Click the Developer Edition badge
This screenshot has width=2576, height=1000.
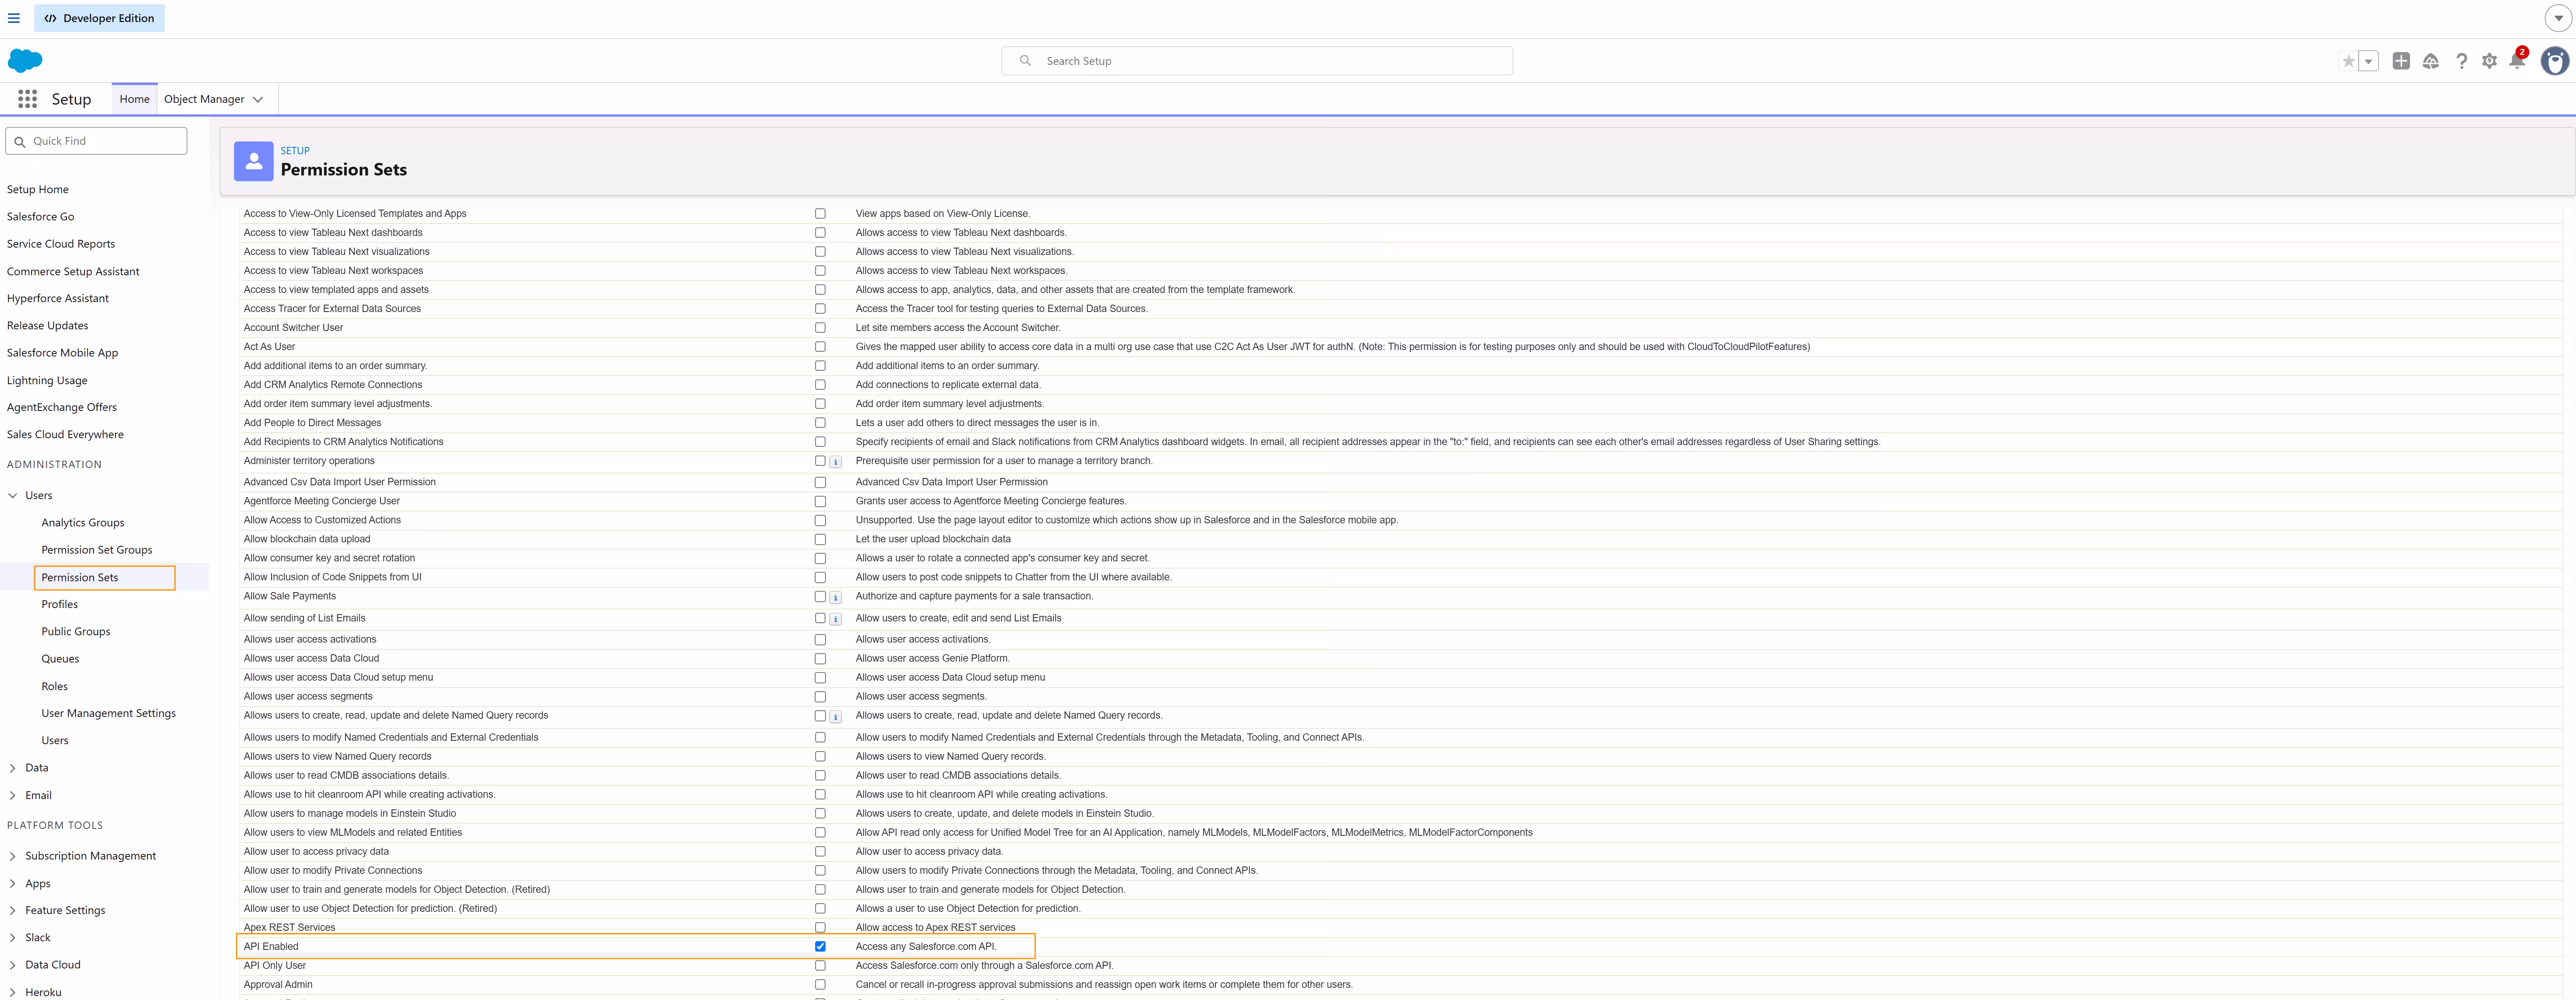click(x=99, y=18)
